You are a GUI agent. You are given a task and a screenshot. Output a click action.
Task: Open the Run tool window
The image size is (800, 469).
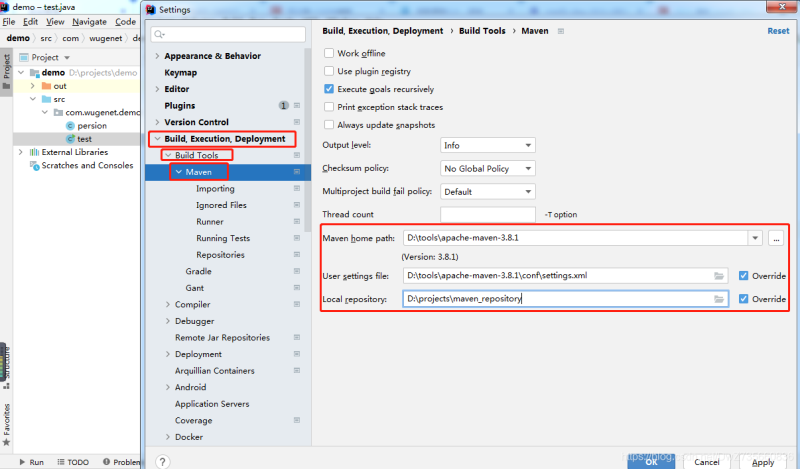pos(31,462)
